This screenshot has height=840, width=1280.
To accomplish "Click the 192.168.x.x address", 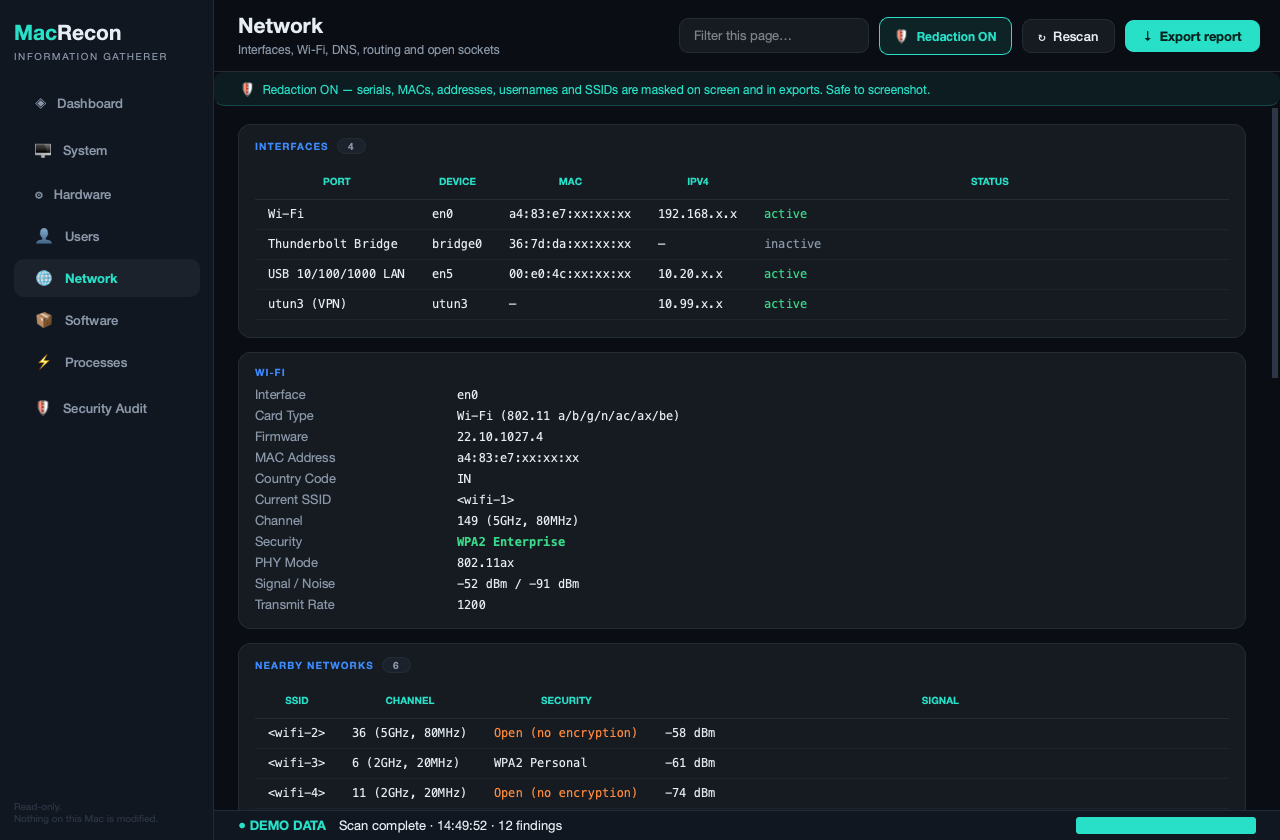I will (x=698, y=214).
